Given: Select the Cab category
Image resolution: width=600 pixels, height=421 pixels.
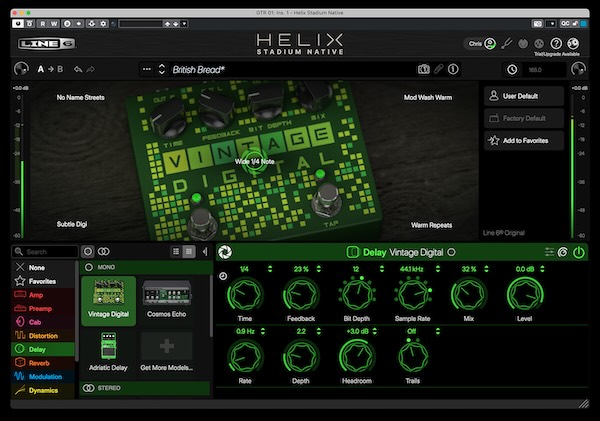Looking at the screenshot, I should [43, 322].
